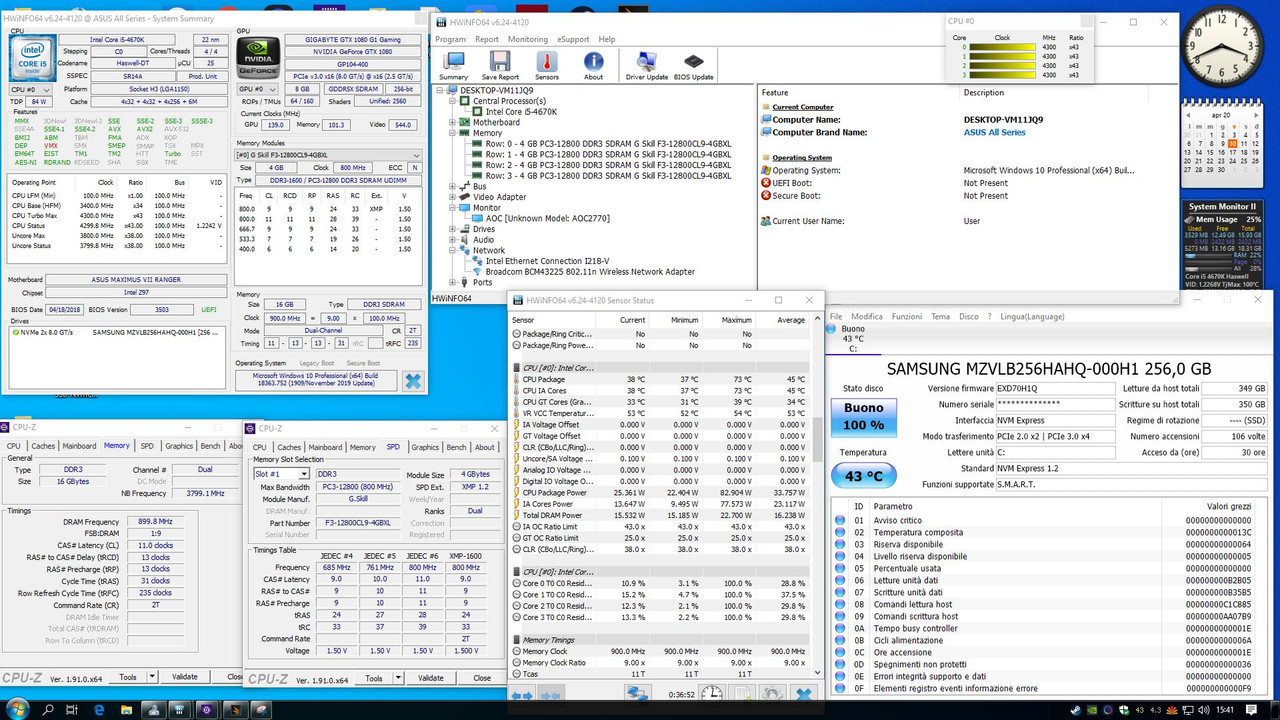The image size is (1280, 720).
Task: Switch to Bench tab in right CPU-Z
Action: 456,447
